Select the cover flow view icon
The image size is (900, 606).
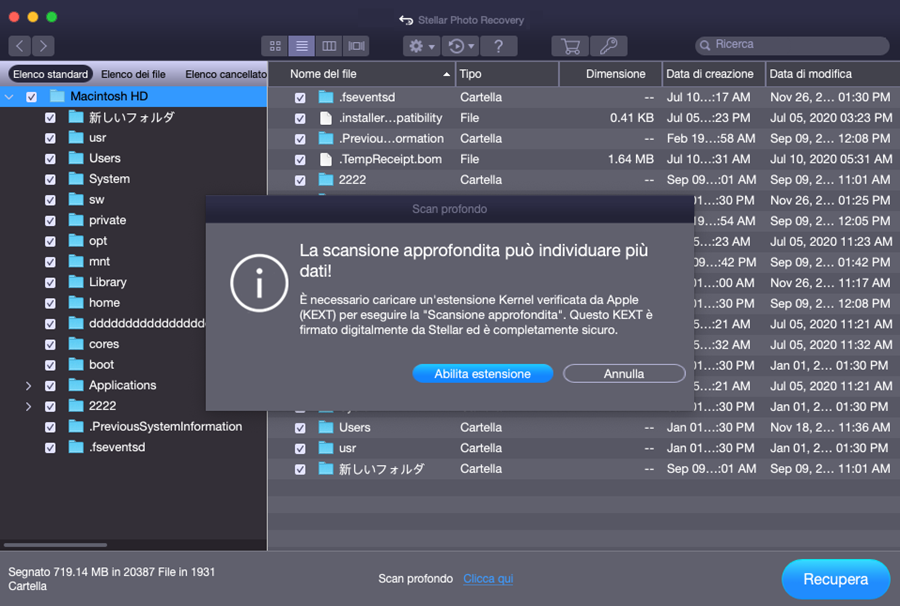pyautogui.click(x=356, y=46)
